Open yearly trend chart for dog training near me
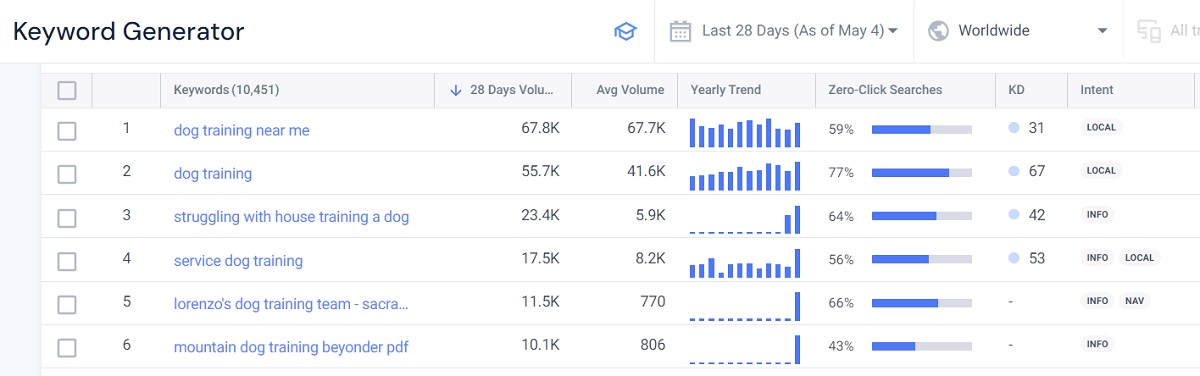This screenshot has height=376, width=1200. [x=745, y=132]
